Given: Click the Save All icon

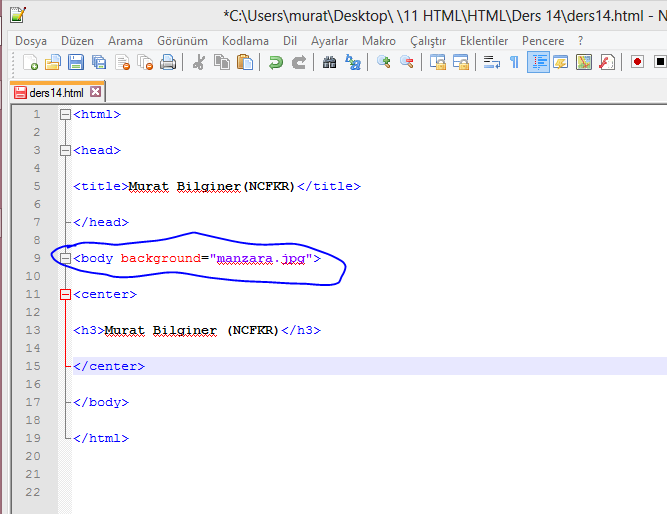Looking at the screenshot, I should pos(99,62).
